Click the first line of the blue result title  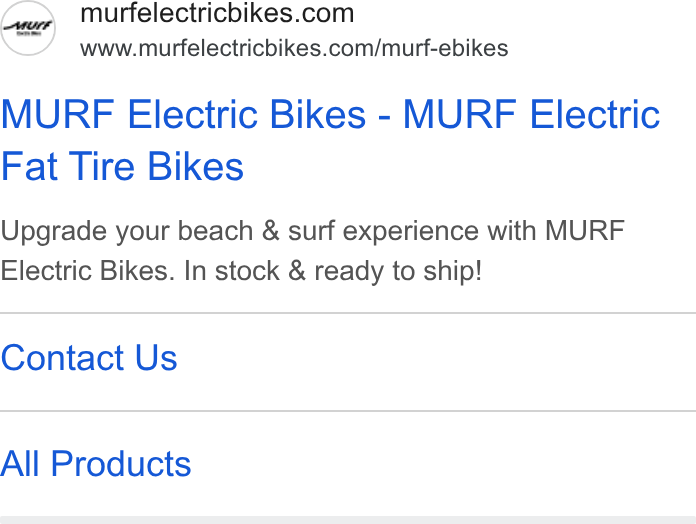[x=330, y=114]
